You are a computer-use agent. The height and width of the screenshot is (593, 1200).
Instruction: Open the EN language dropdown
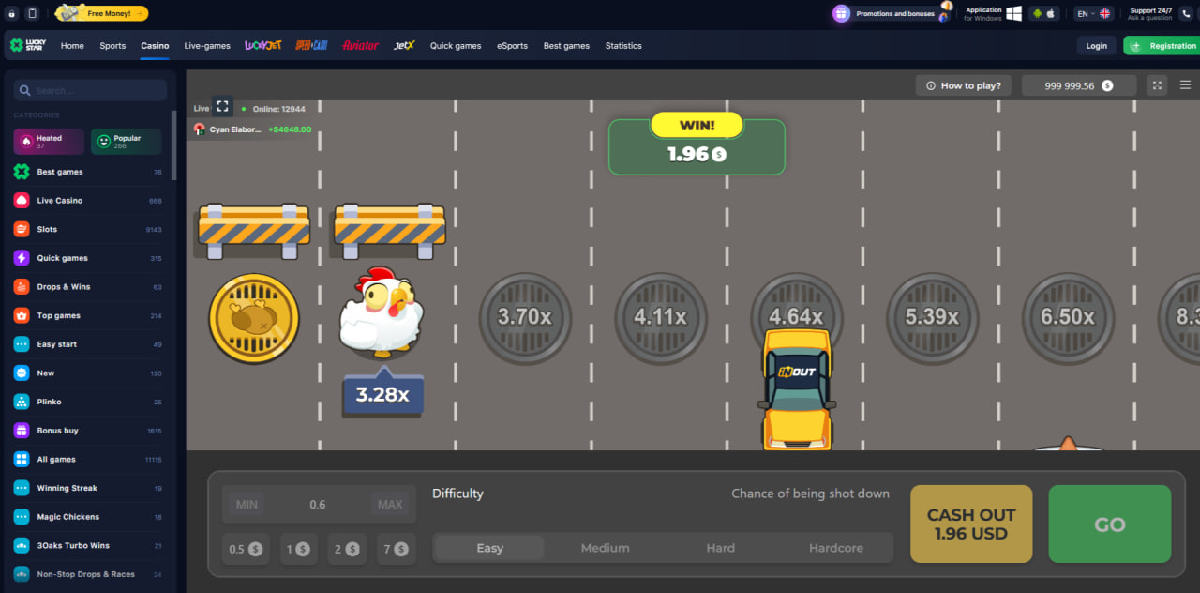point(1087,13)
